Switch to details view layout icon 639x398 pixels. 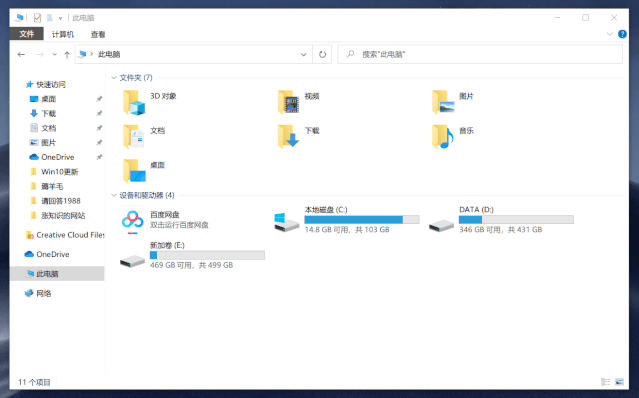[x=606, y=382]
